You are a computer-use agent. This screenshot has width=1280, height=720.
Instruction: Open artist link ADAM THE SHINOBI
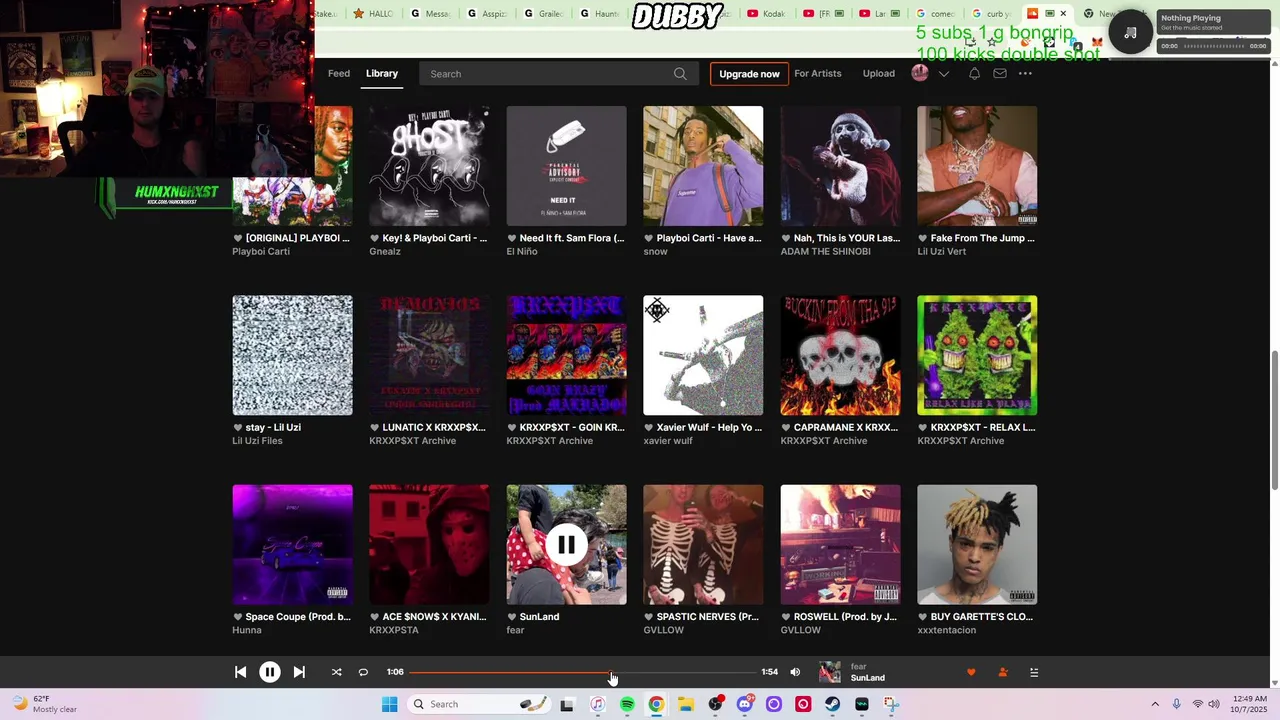click(825, 251)
